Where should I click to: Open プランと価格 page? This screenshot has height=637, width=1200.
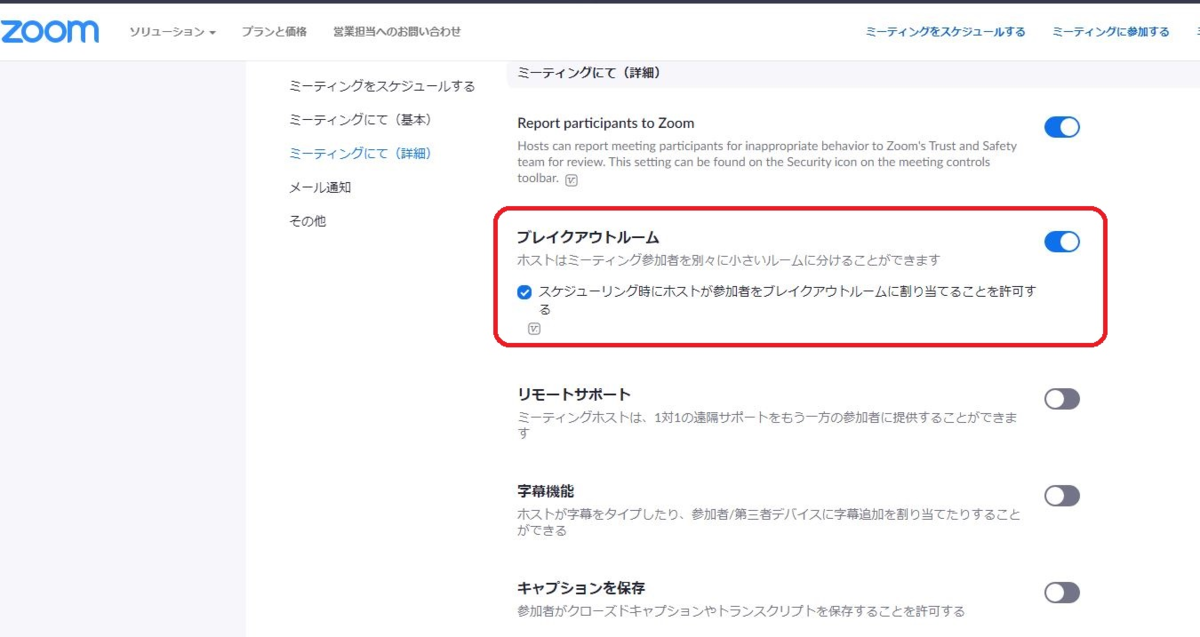(274, 32)
